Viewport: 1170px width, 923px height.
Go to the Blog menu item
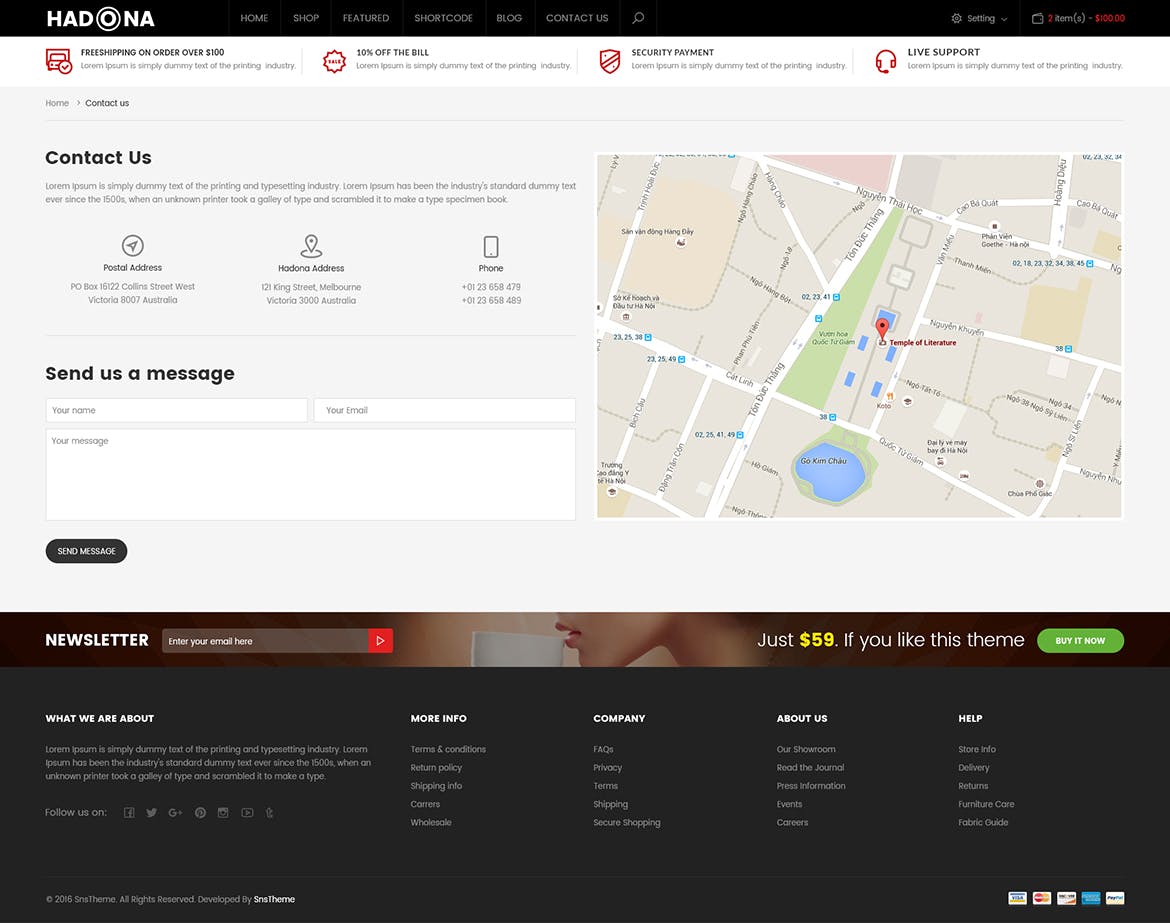point(509,18)
